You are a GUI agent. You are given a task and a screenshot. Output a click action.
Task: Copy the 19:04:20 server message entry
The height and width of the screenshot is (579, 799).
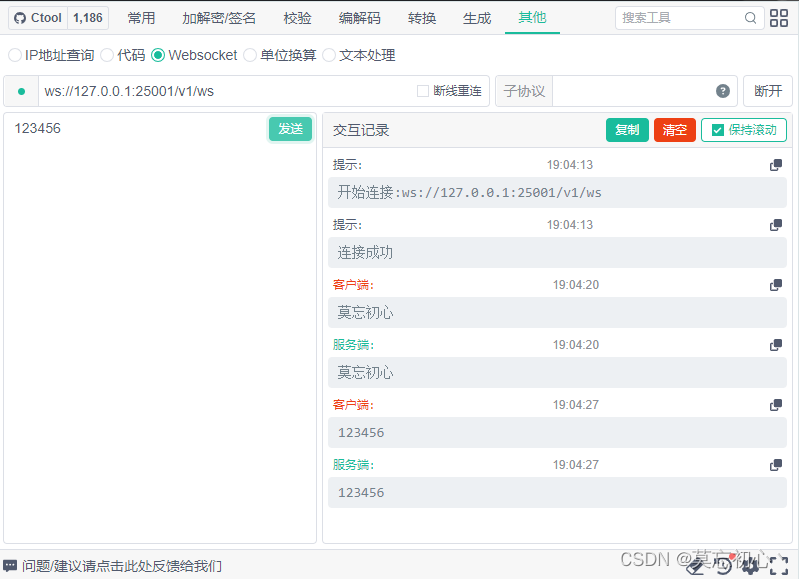(776, 345)
